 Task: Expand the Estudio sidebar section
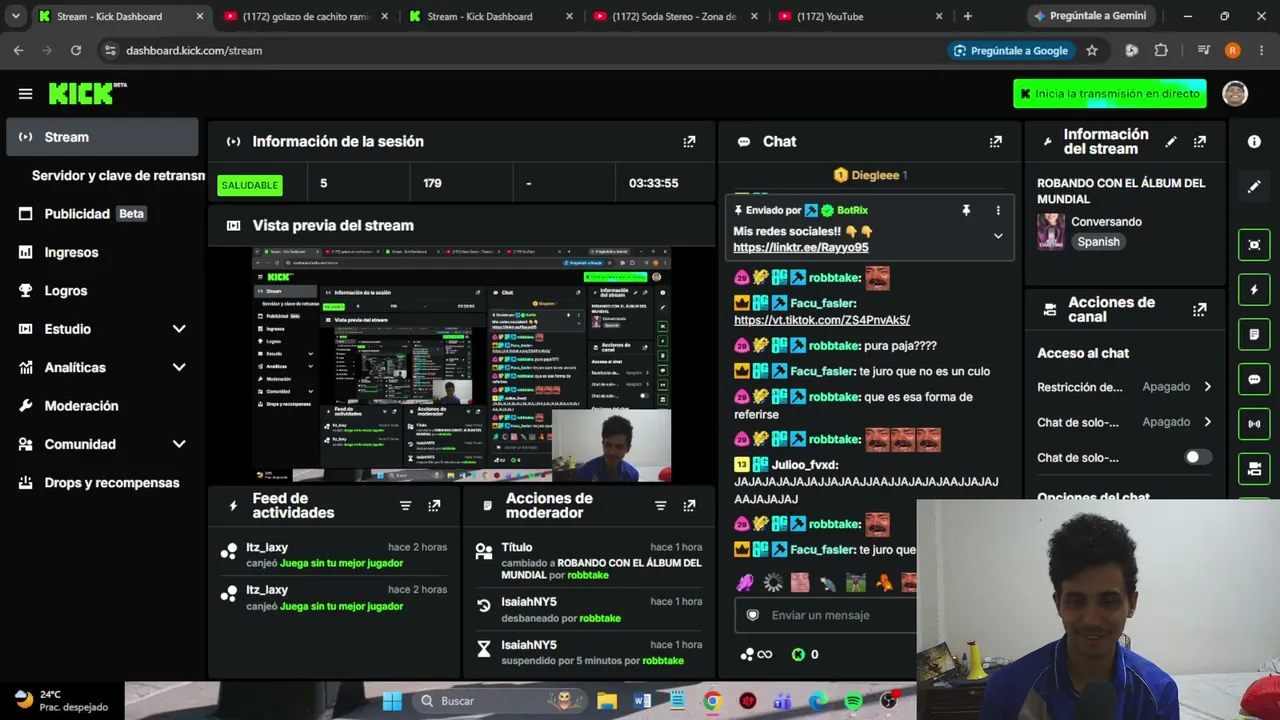point(179,329)
